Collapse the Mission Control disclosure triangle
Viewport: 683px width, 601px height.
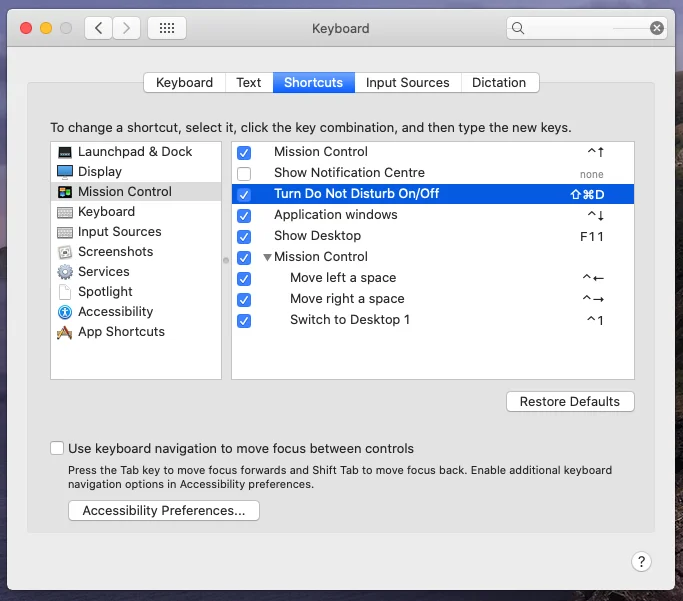(x=267, y=257)
